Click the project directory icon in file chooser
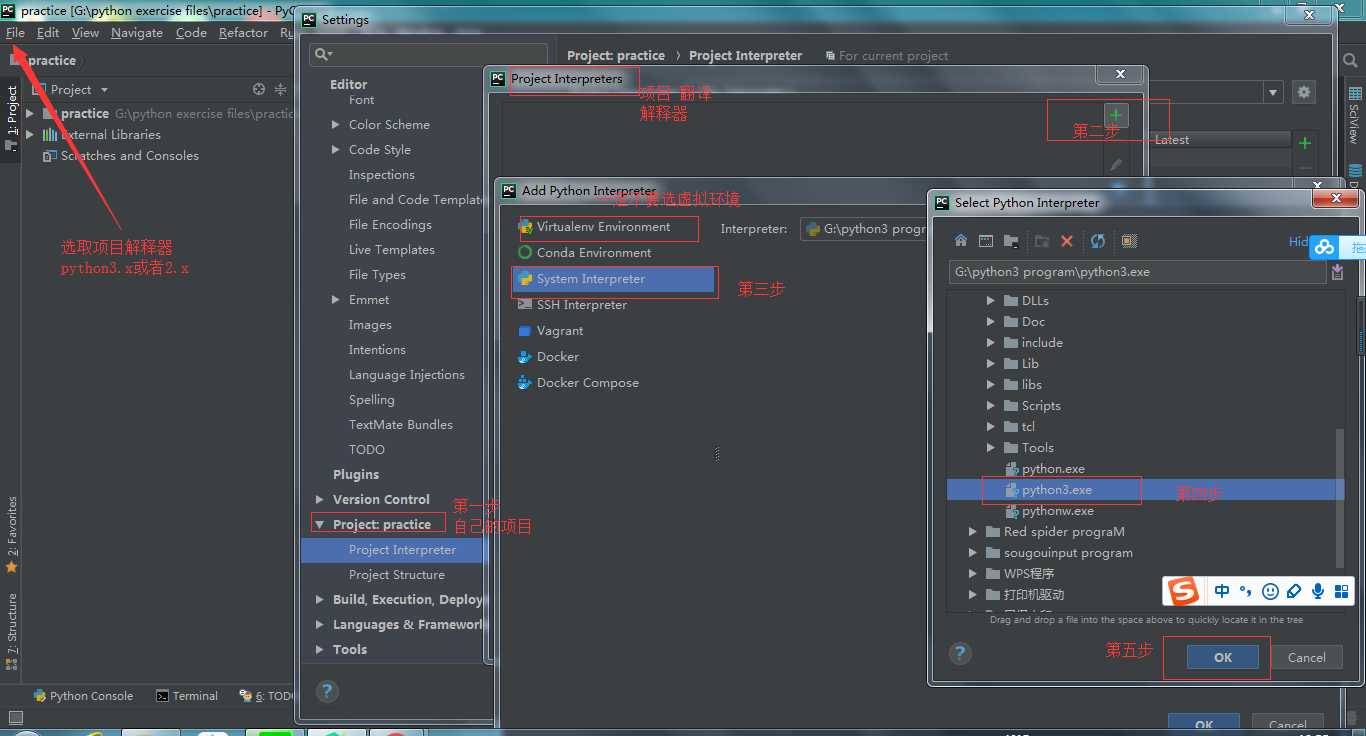 pyautogui.click(x=1011, y=241)
